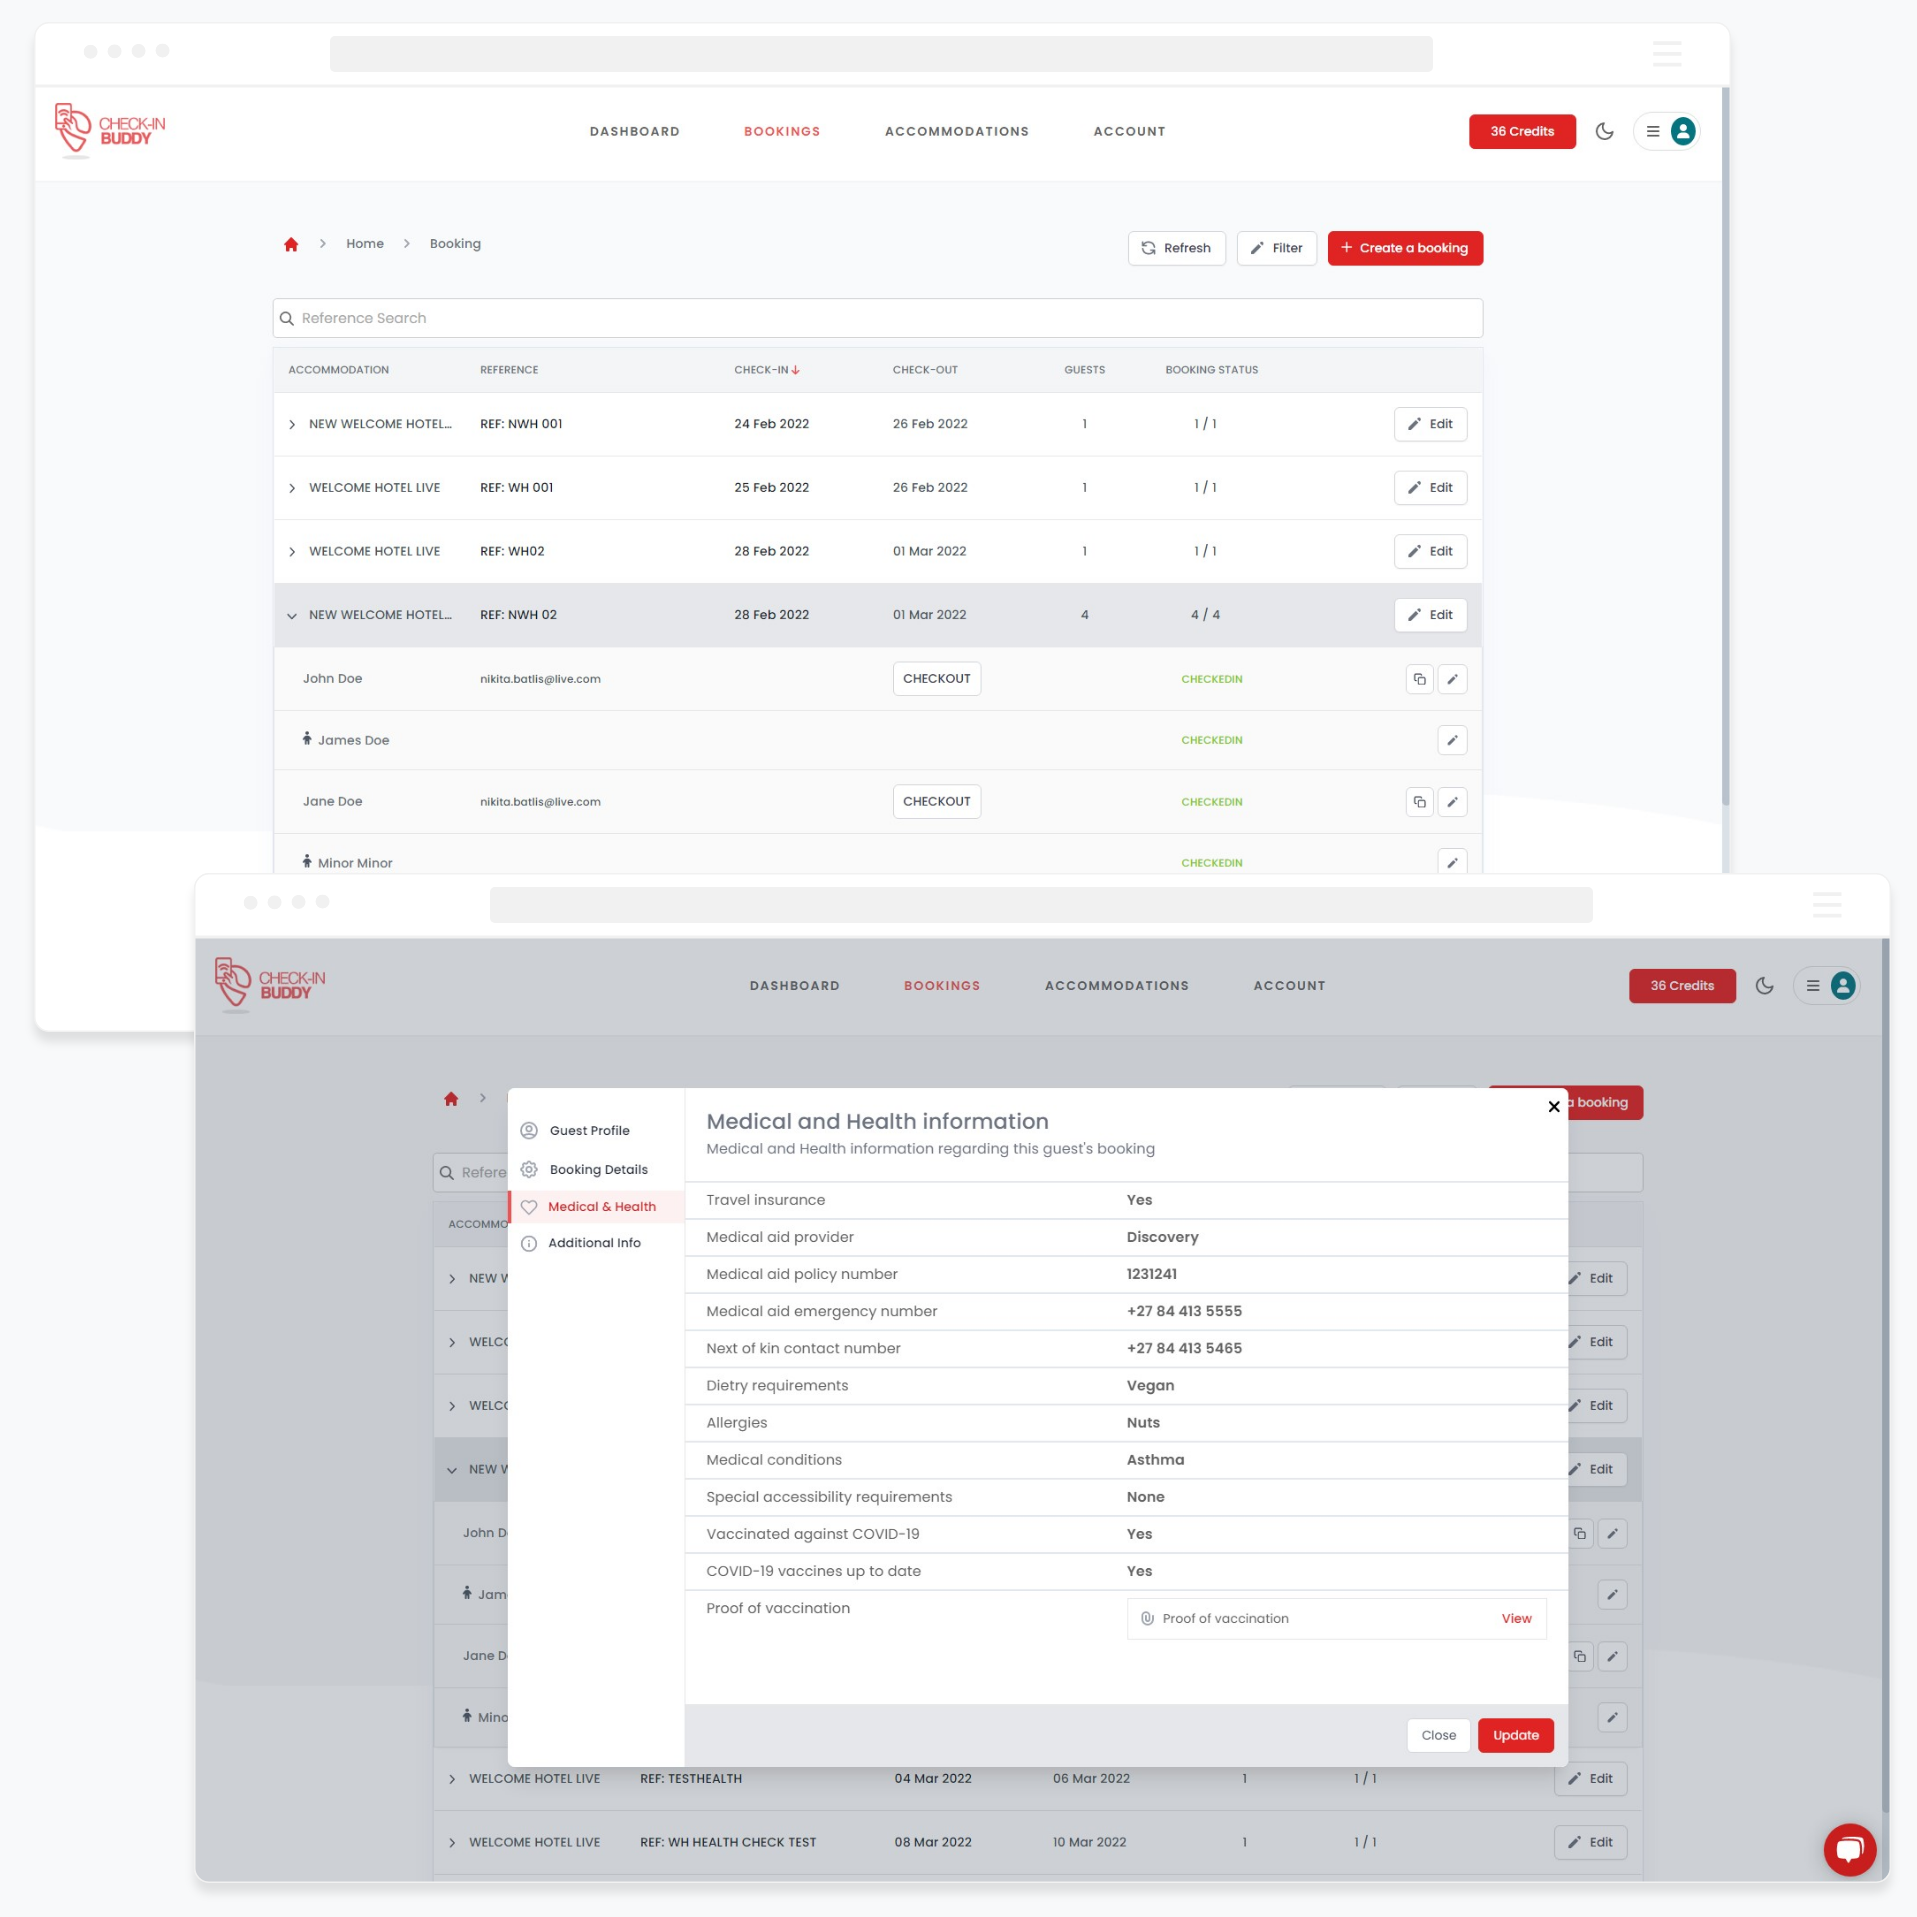The height and width of the screenshot is (1917, 1917).
Task: Focus the Reference Search field in back window
Action: 877,318
